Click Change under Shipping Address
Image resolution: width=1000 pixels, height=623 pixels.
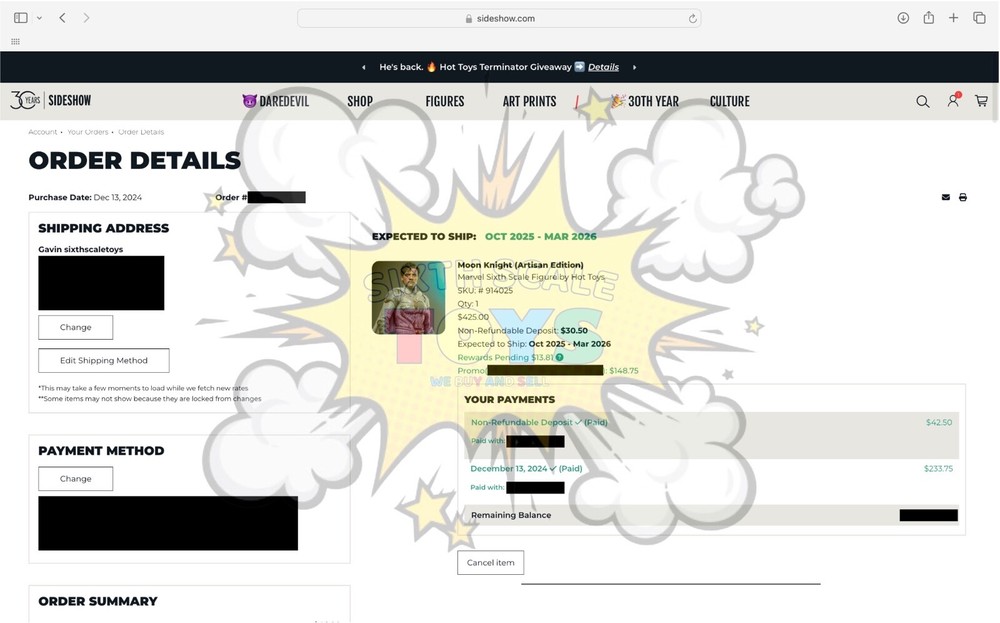[75, 327]
